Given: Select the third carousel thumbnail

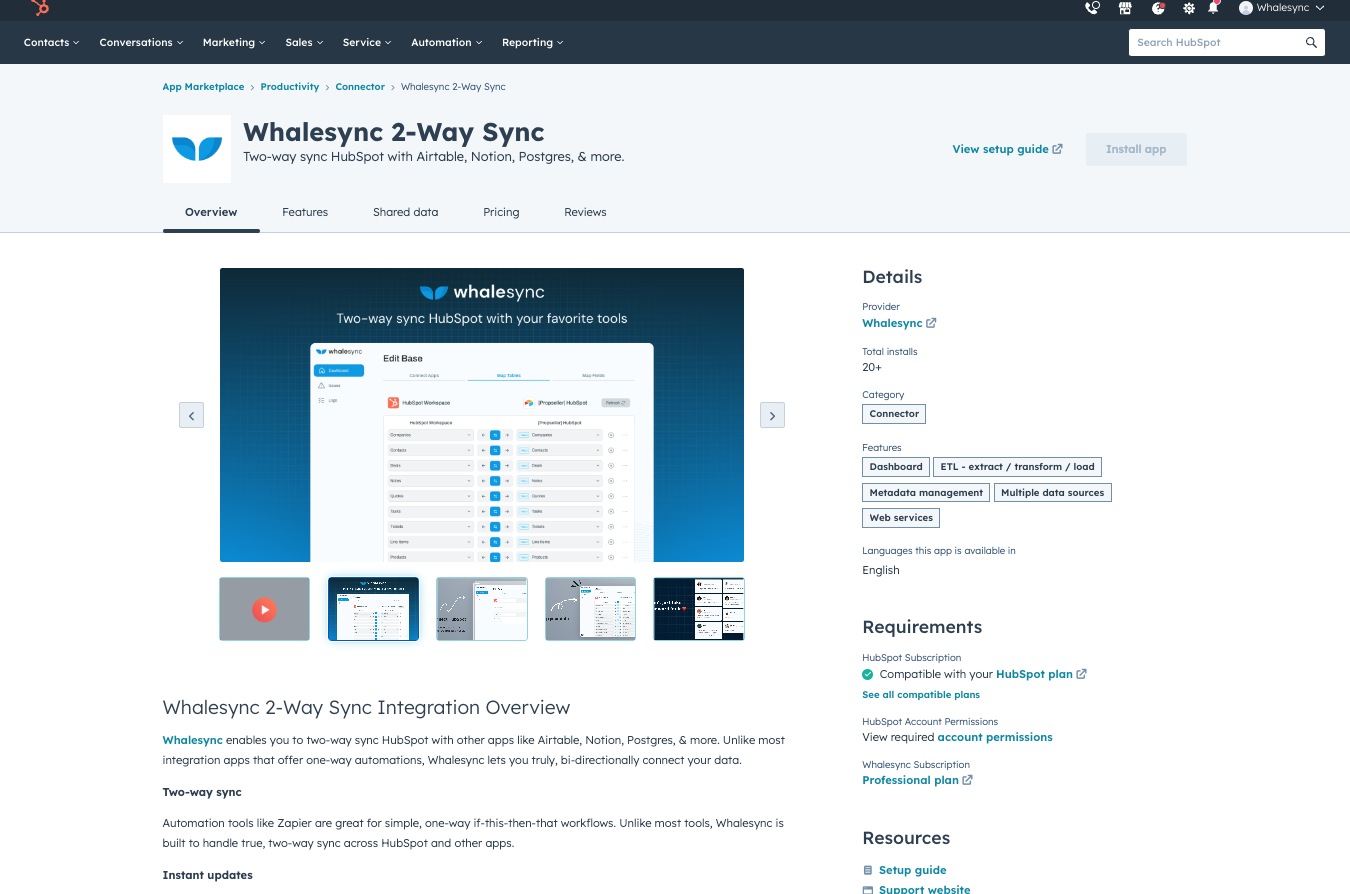Looking at the screenshot, I should (x=482, y=609).
